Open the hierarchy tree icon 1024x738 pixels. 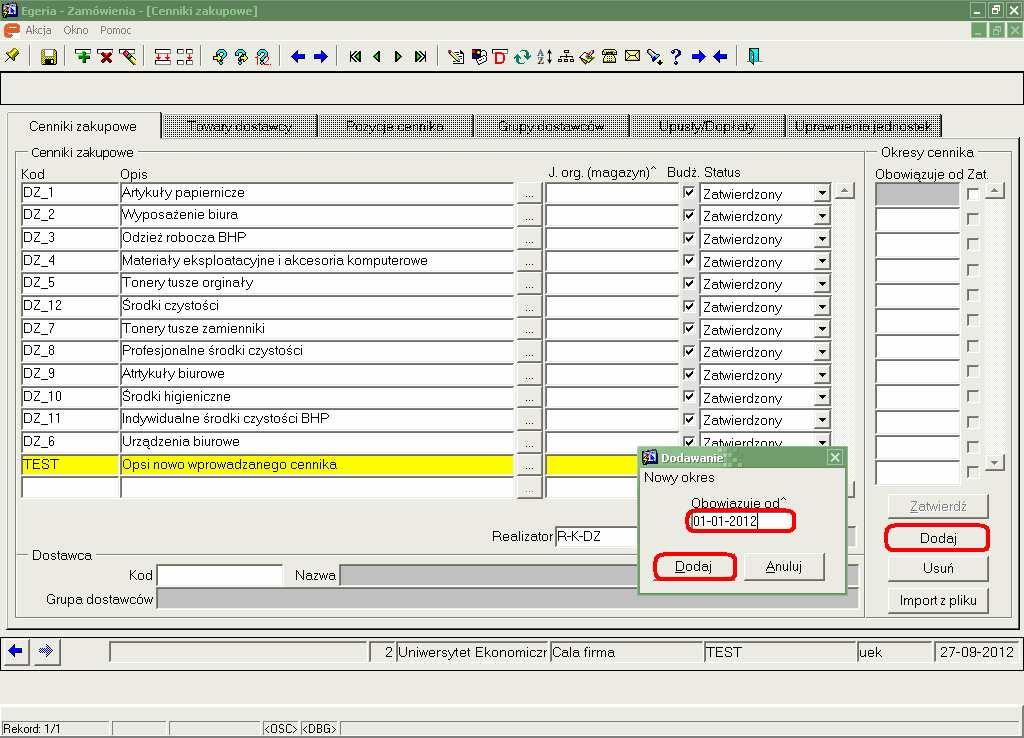[x=566, y=57]
